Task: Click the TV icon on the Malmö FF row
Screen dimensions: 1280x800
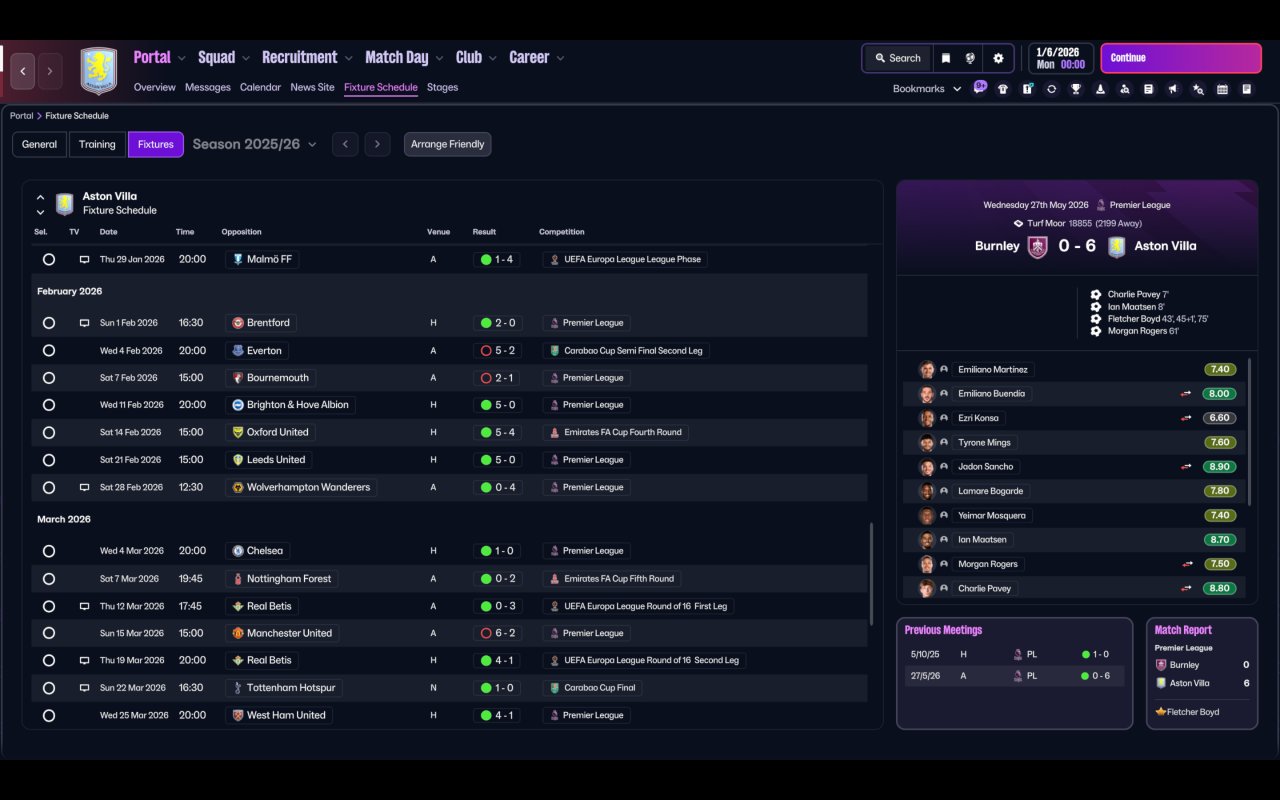Action: (x=84, y=259)
